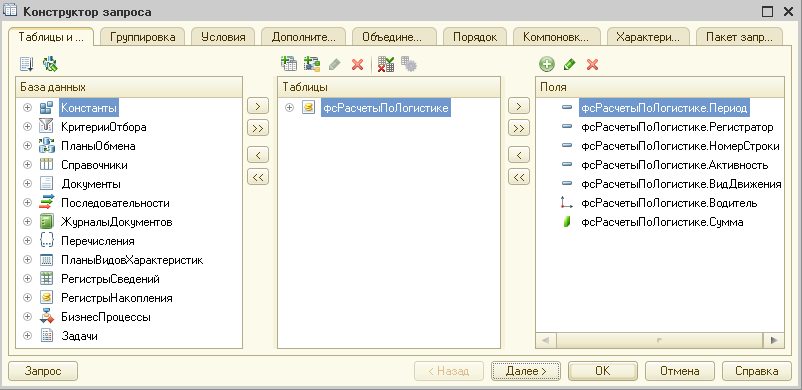Screen dimensions: 802x390
Task: Expand the РегистрыСведений node
Action: [27, 279]
